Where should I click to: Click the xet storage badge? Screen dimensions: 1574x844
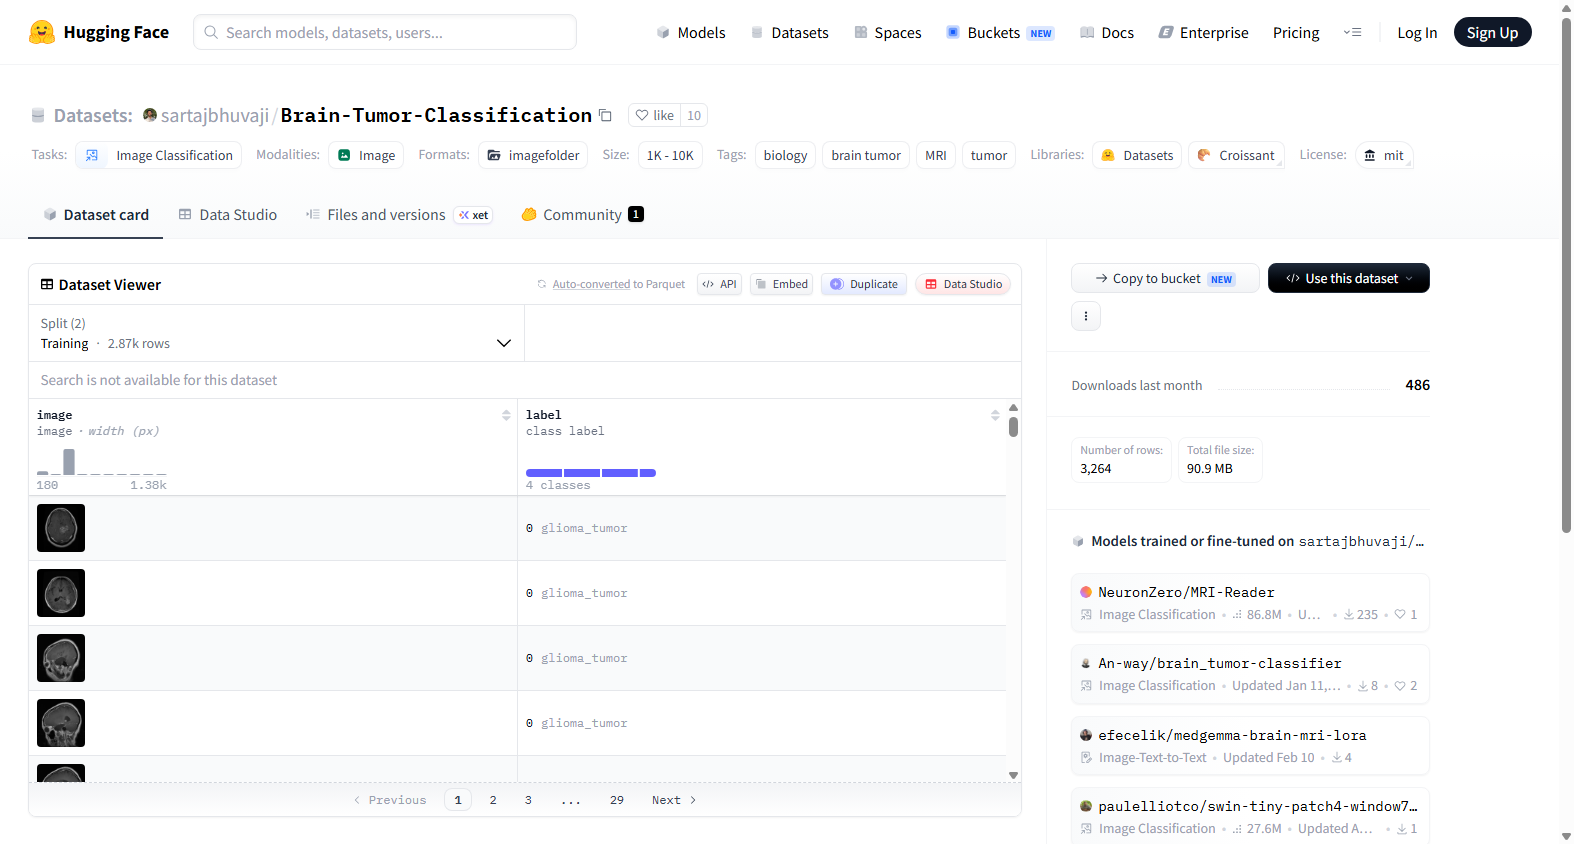pyautogui.click(x=474, y=215)
